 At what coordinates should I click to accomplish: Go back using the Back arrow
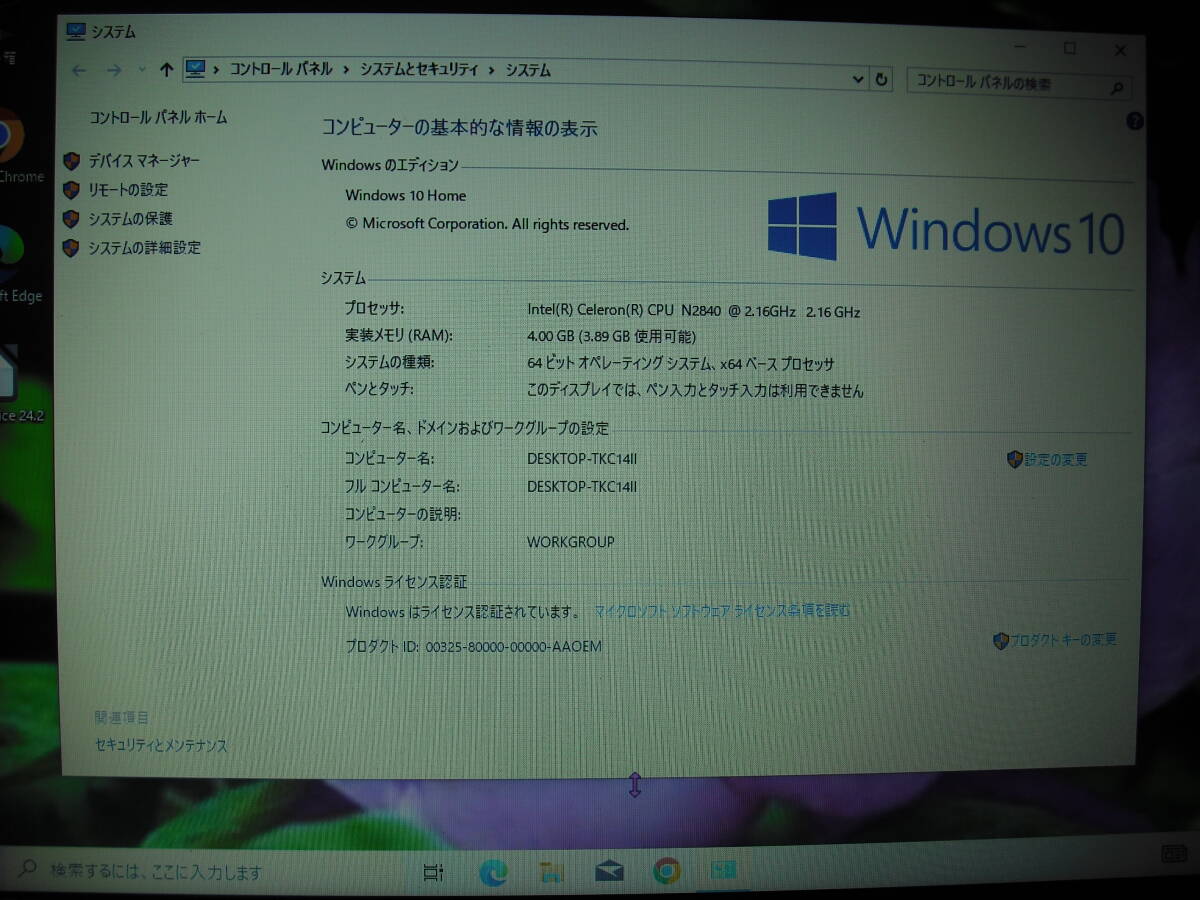[80, 70]
